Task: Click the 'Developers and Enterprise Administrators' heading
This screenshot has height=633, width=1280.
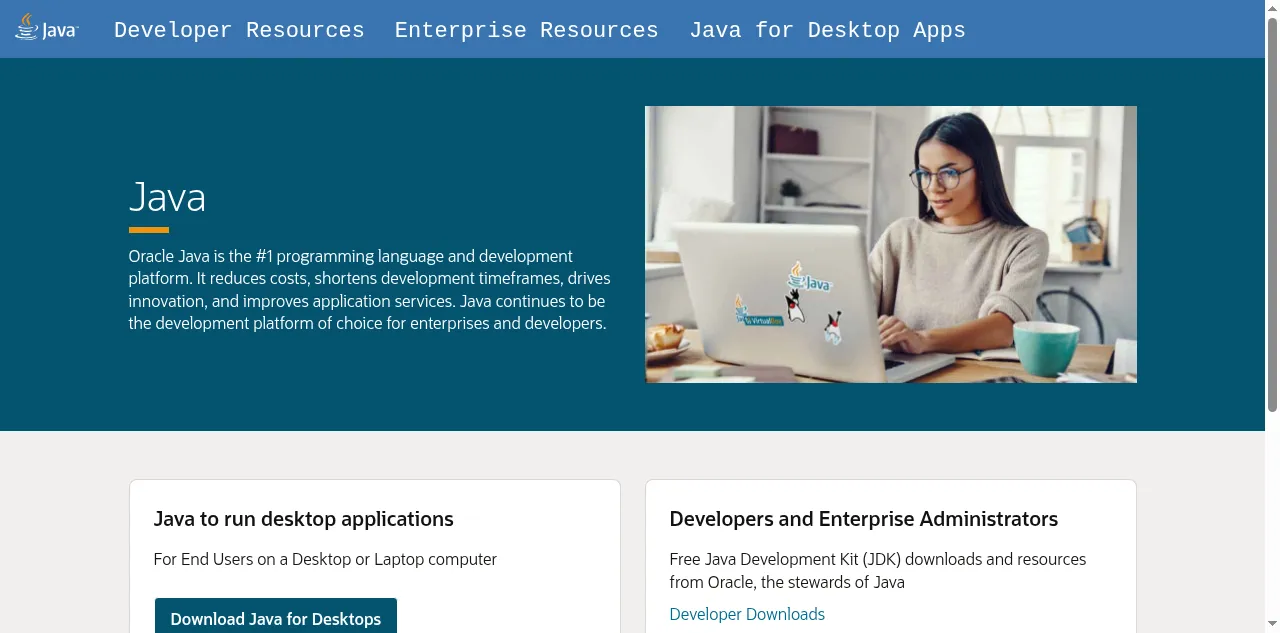Action: click(x=864, y=519)
